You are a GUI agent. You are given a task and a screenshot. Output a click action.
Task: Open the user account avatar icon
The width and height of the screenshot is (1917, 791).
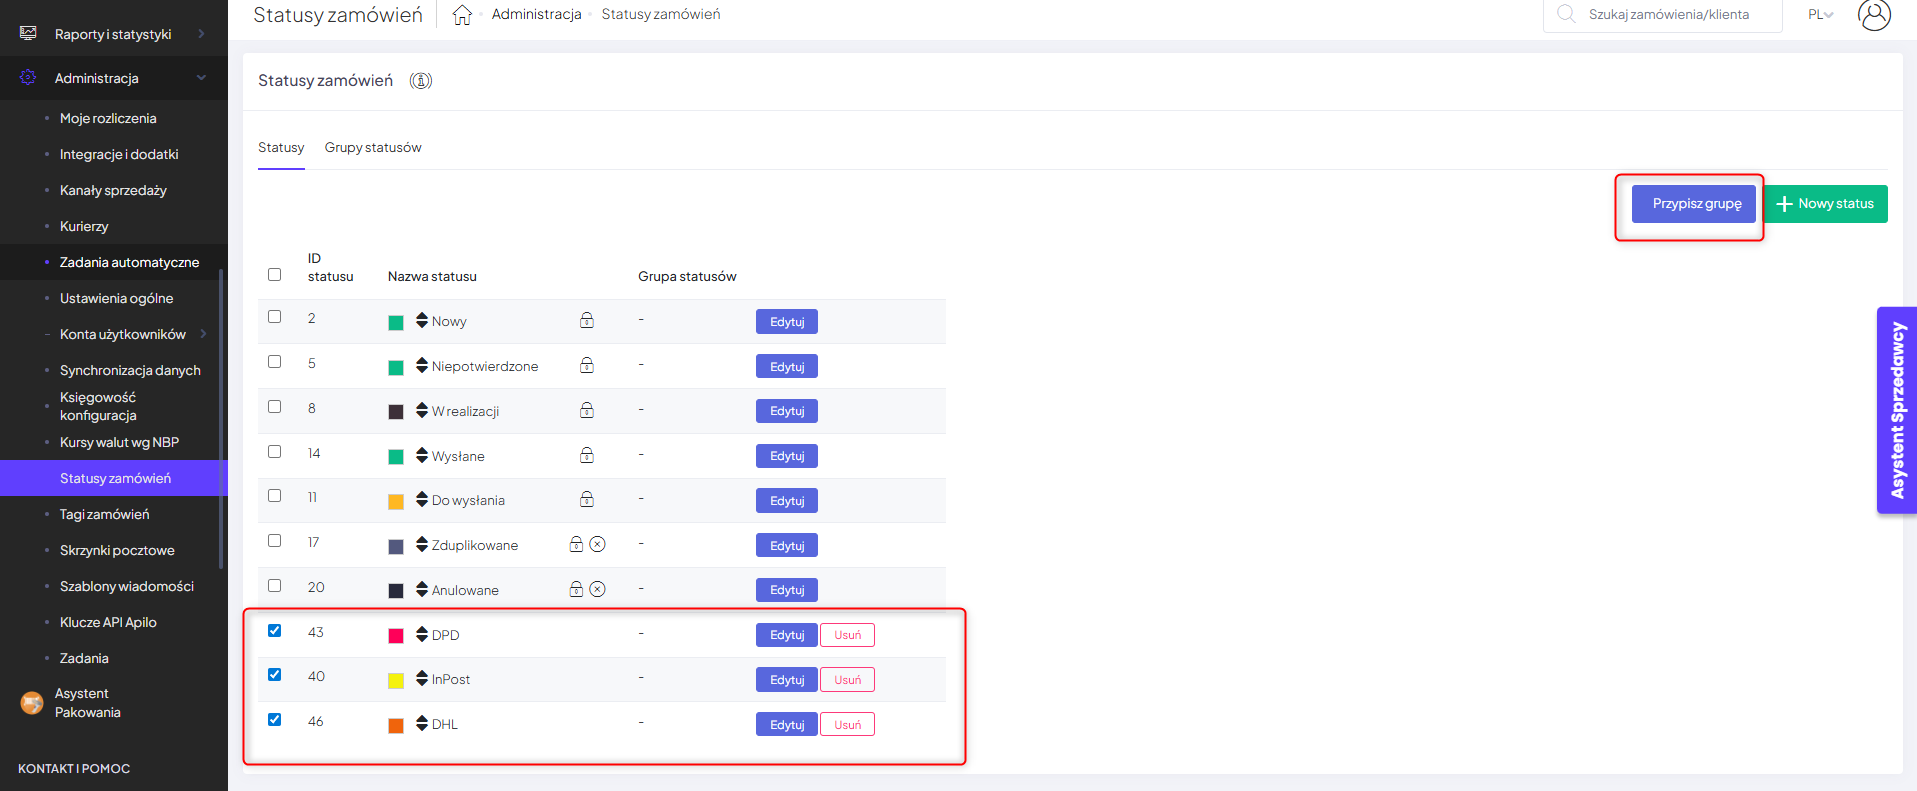[1873, 15]
